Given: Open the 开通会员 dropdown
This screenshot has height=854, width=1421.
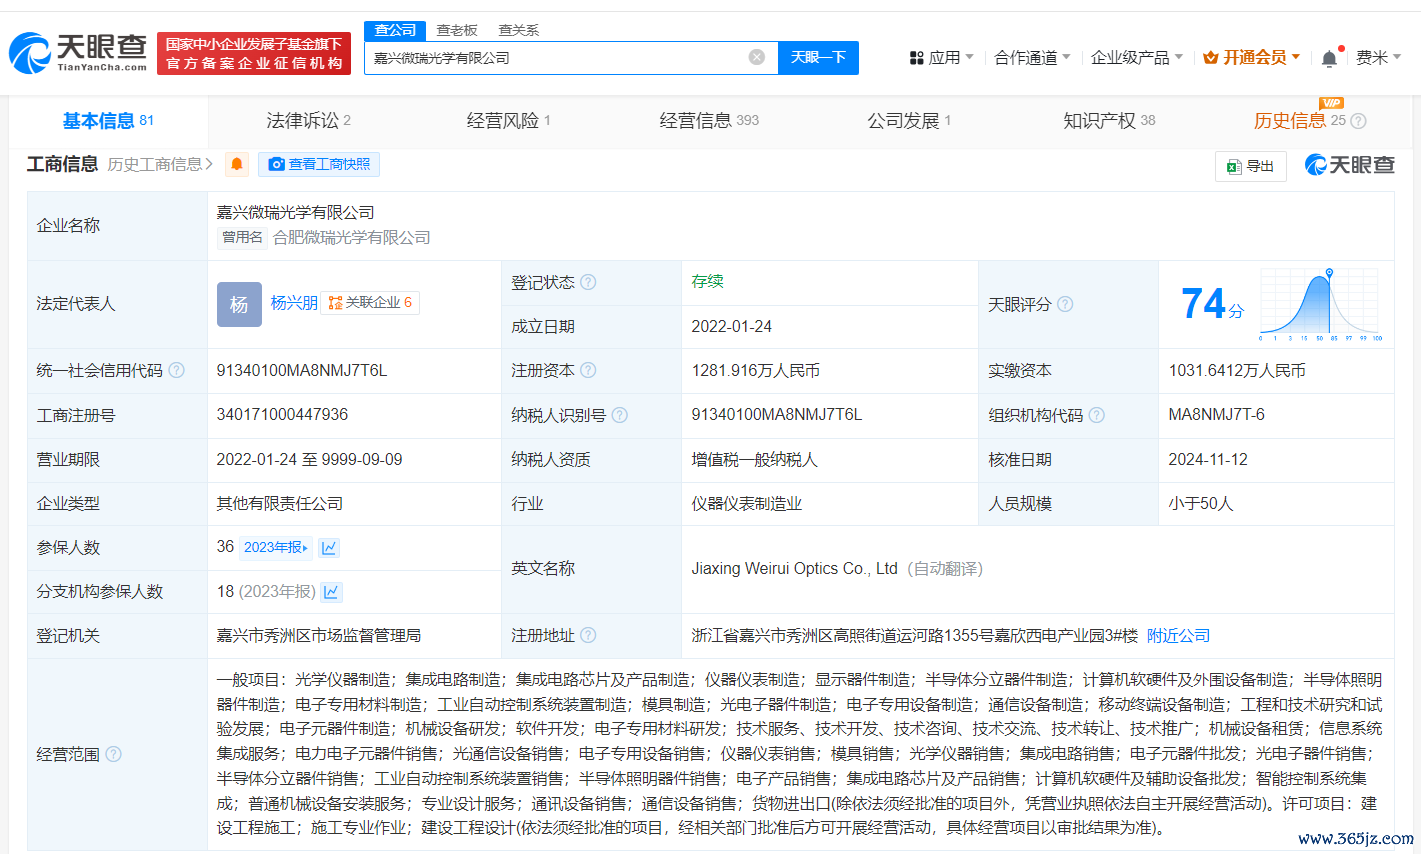Looking at the screenshot, I should click(x=1251, y=58).
